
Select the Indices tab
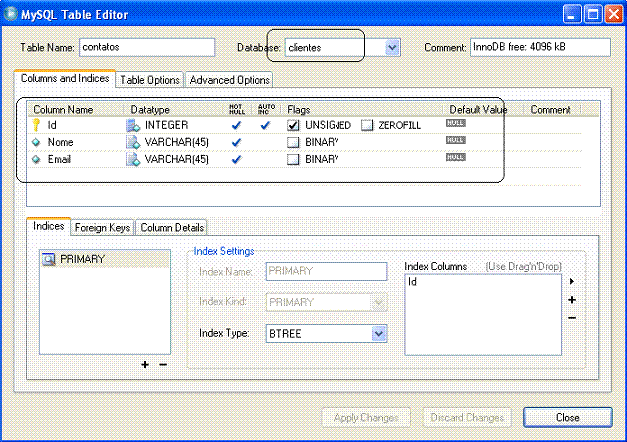click(48, 226)
